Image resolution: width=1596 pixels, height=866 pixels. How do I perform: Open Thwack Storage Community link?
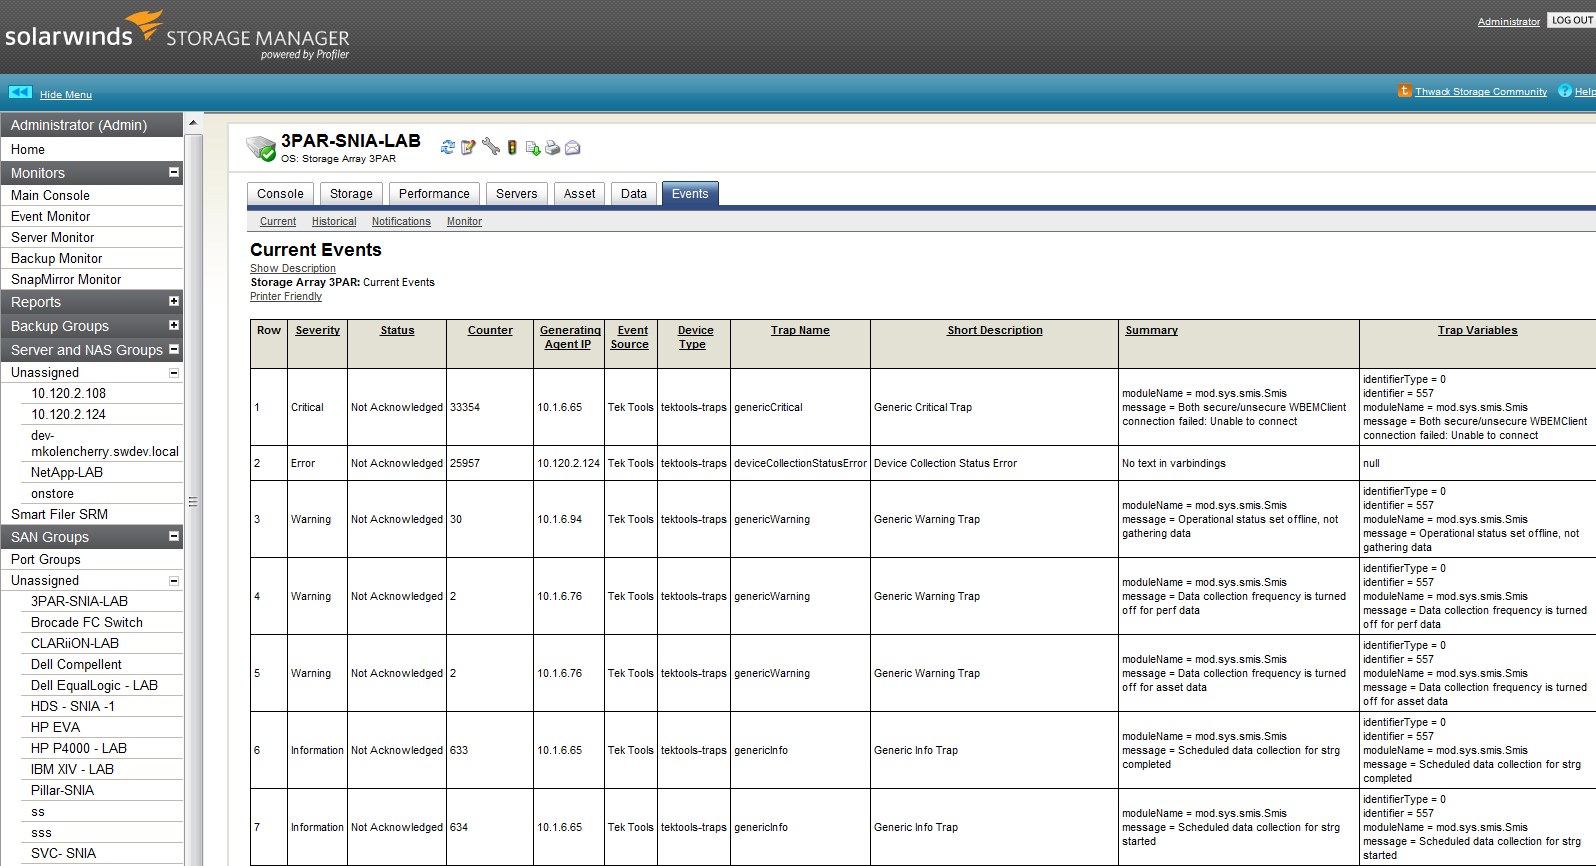click(1481, 92)
